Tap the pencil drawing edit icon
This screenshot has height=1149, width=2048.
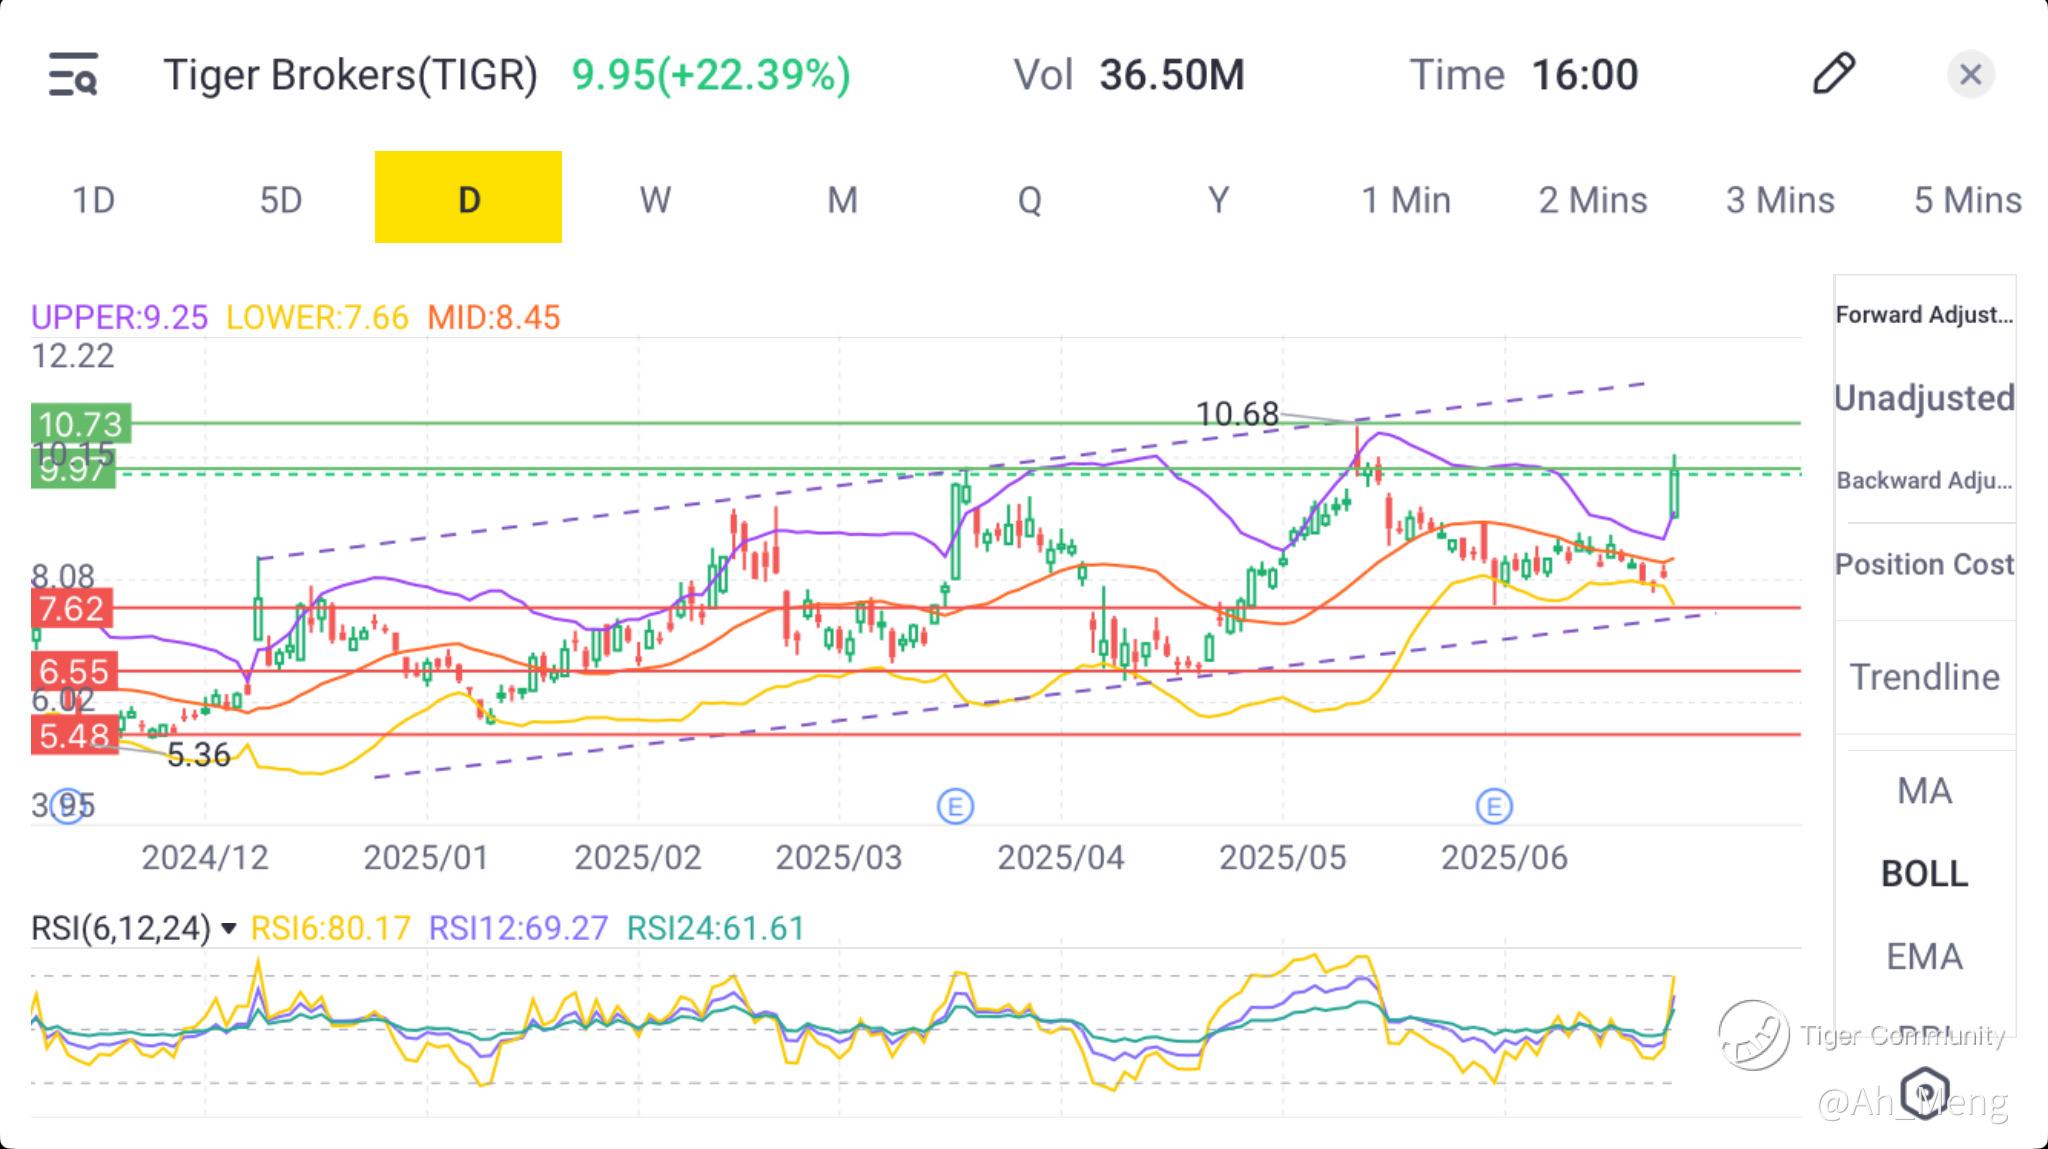[1833, 74]
